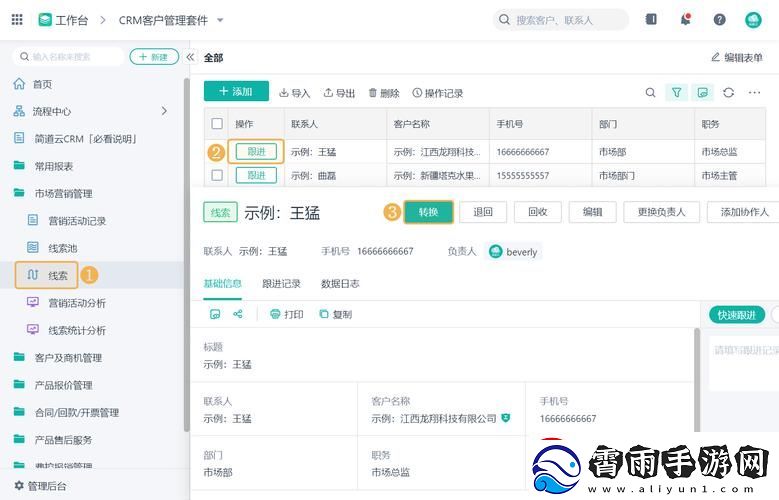Toggle the filter funnel icon
Viewport: 779px width, 500px height.
click(676, 92)
